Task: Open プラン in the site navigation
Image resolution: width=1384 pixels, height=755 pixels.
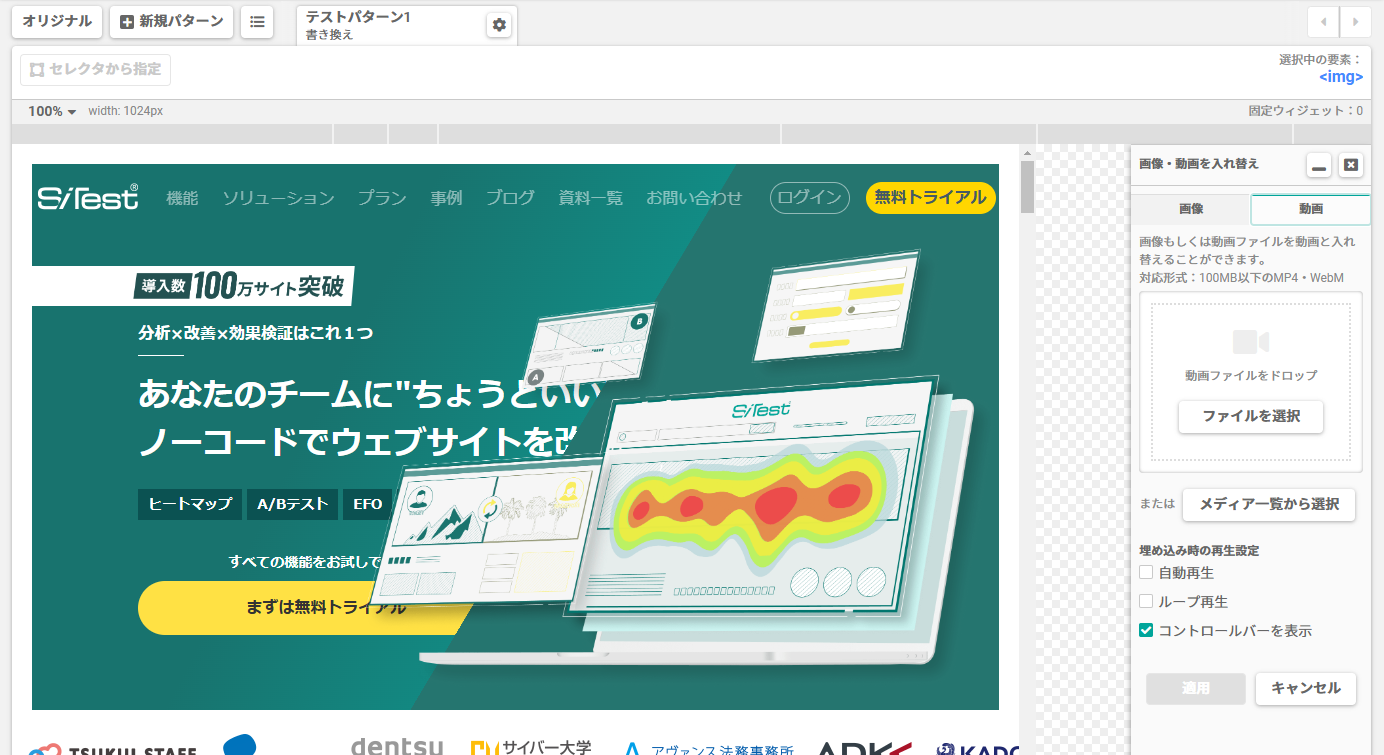Action: (382, 198)
